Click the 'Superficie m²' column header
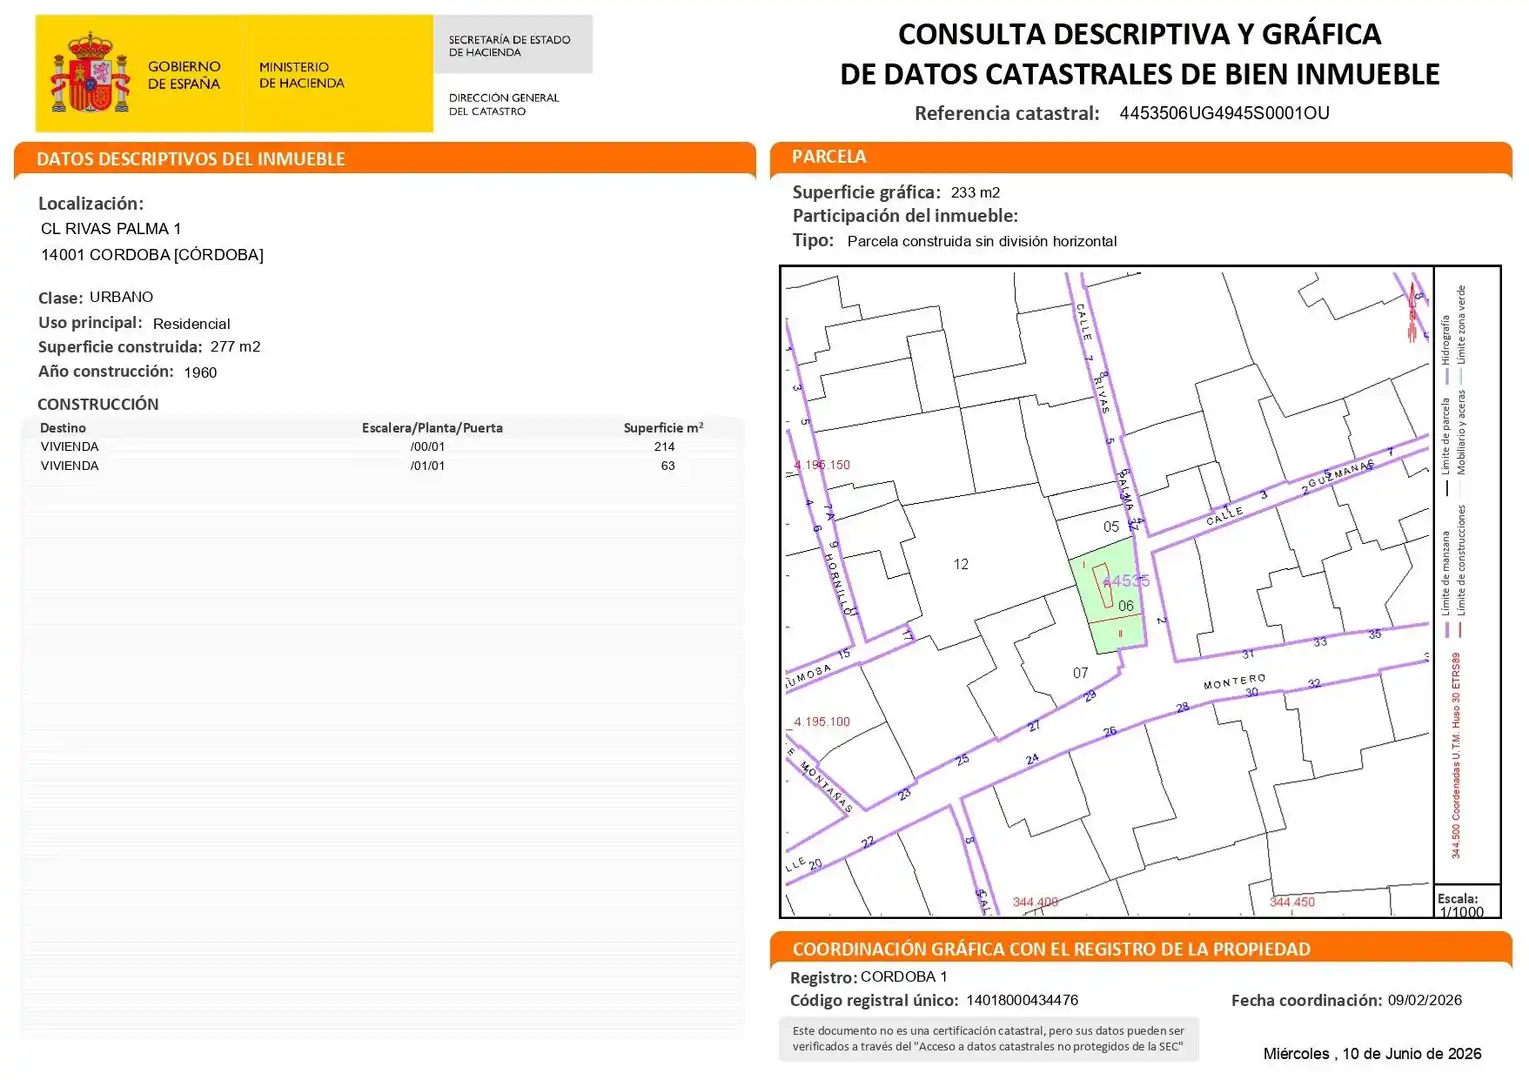The width and height of the screenshot is (1529, 1080). point(663,427)
